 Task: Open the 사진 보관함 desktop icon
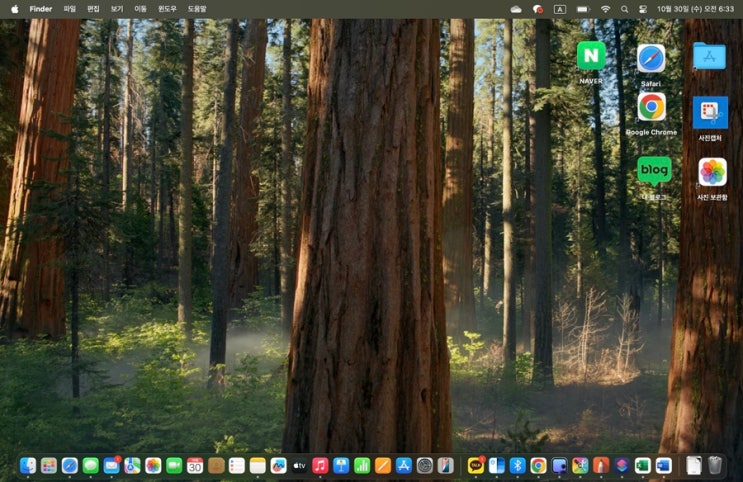(712, 172)
